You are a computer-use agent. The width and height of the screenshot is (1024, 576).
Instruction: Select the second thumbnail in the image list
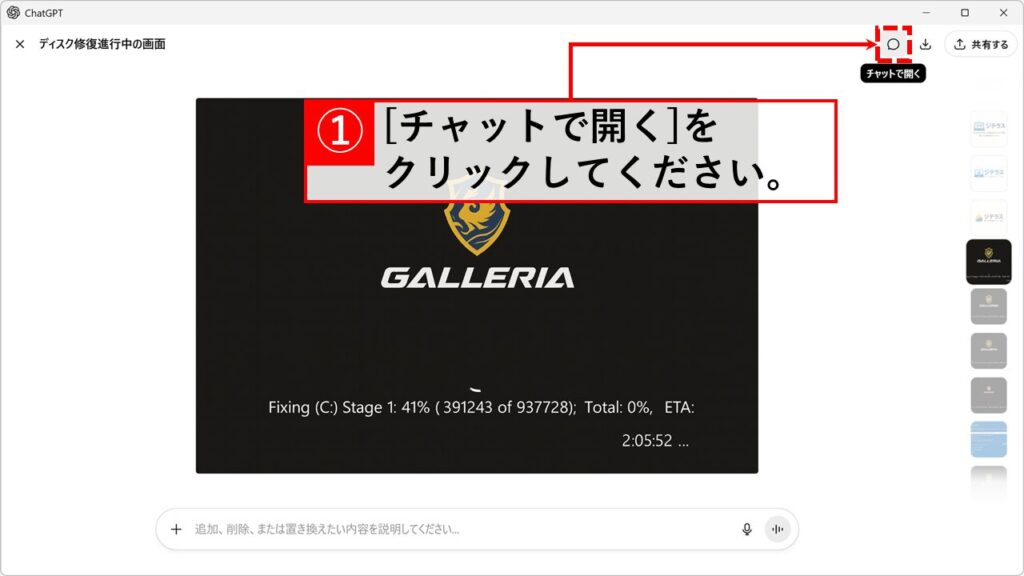pos(988,172)
